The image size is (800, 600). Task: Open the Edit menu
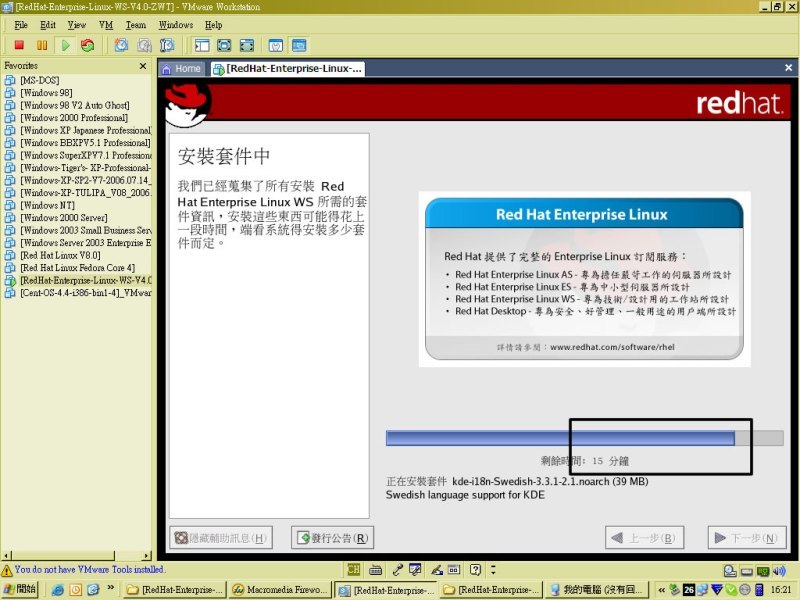pyautogui.click(x=48, y=25)
